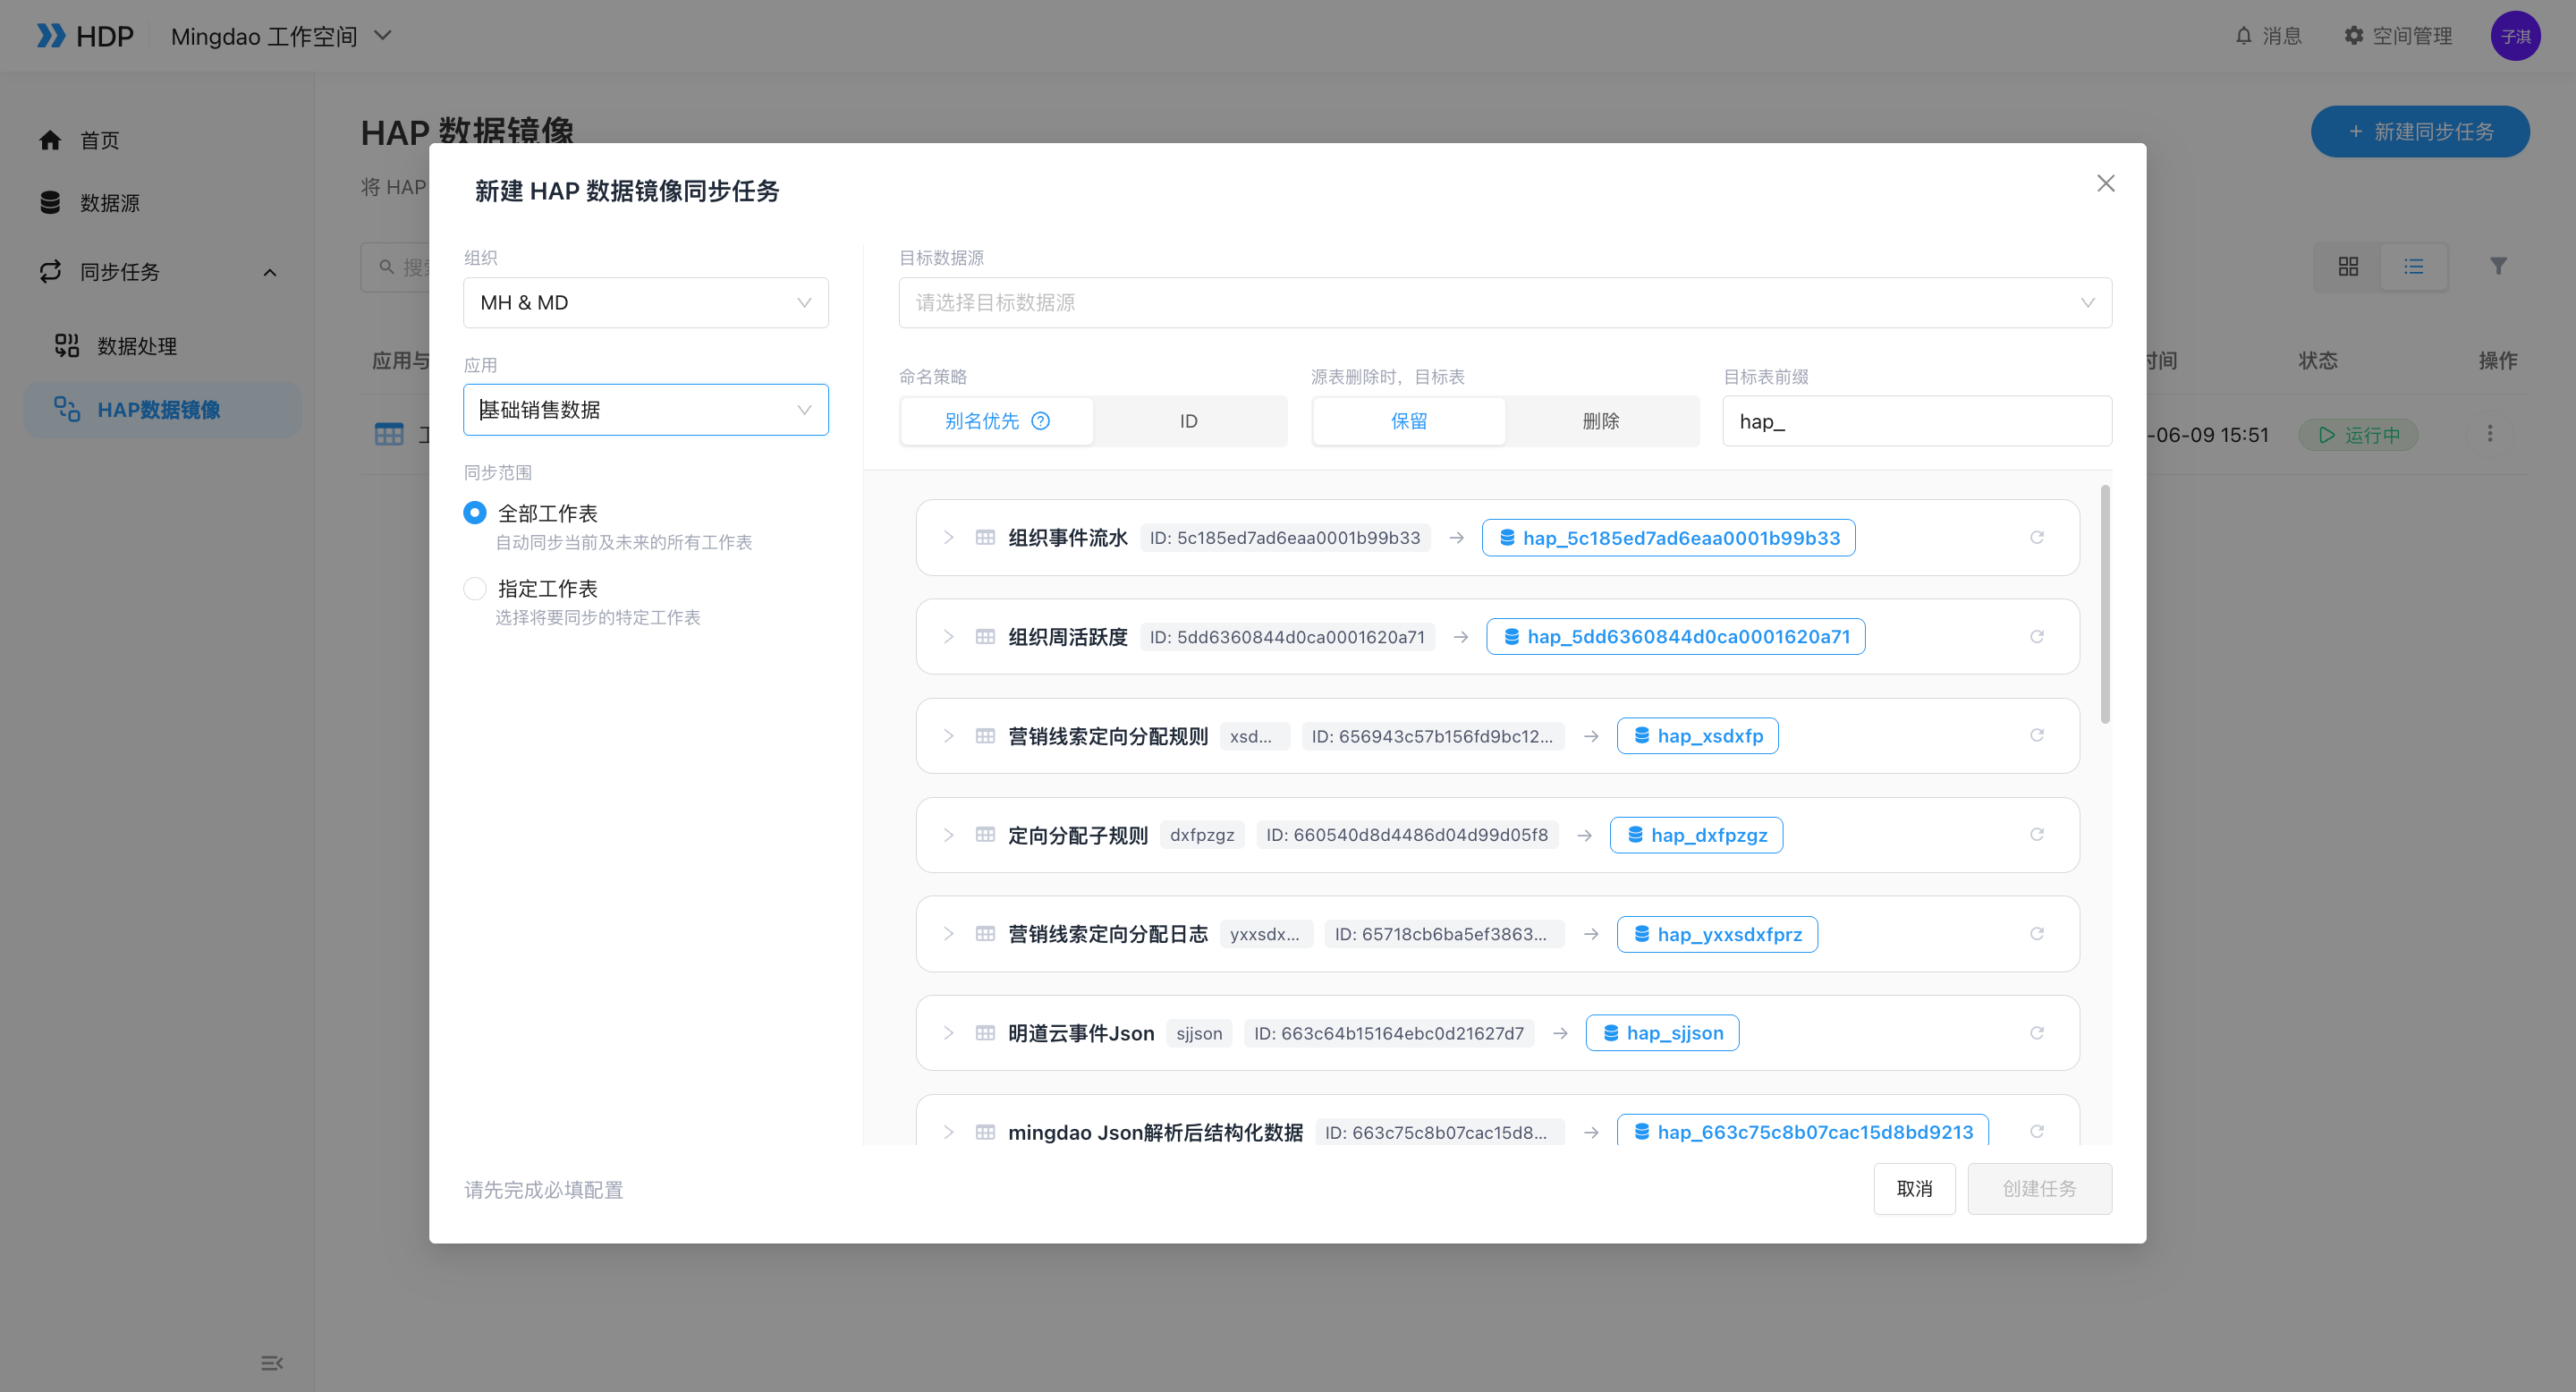Open 空间管理 gear settings
Viewport: 2576px width, 1392px height.
tap(2398, 36)
